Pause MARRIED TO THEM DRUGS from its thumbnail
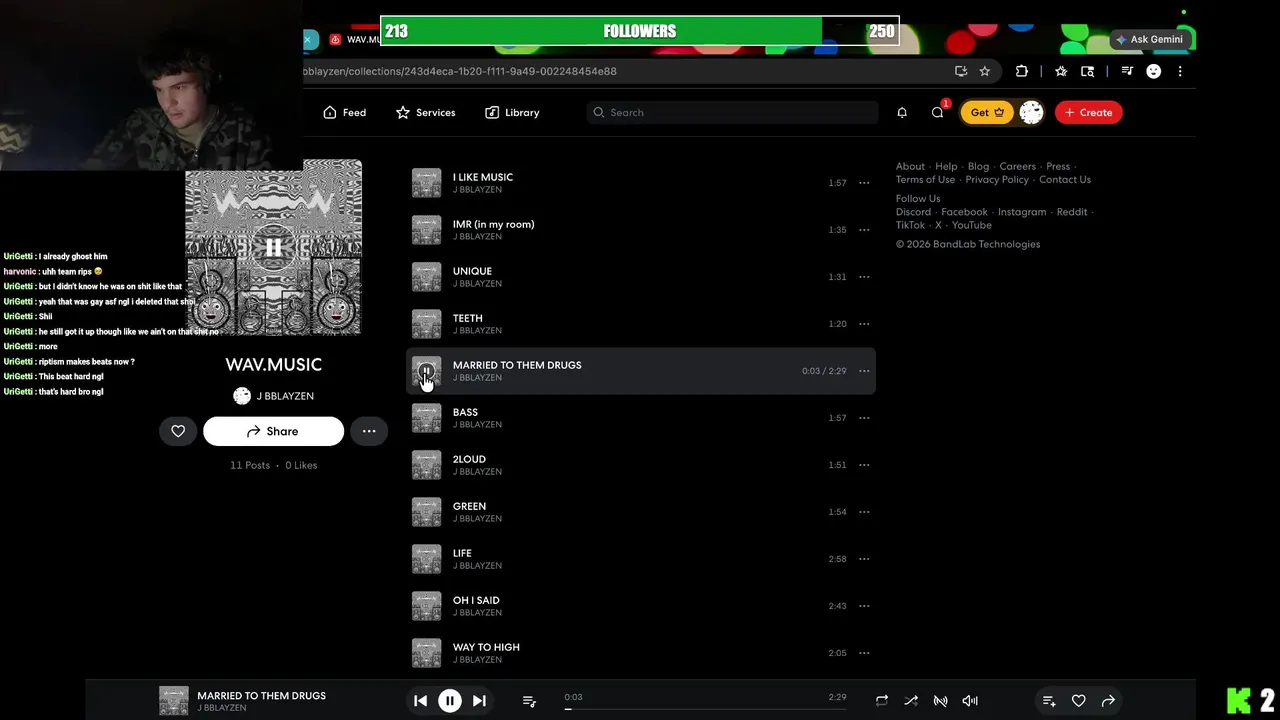This screenshot has width=1280, height=720. pyautogui.click(x=426, y=371)
